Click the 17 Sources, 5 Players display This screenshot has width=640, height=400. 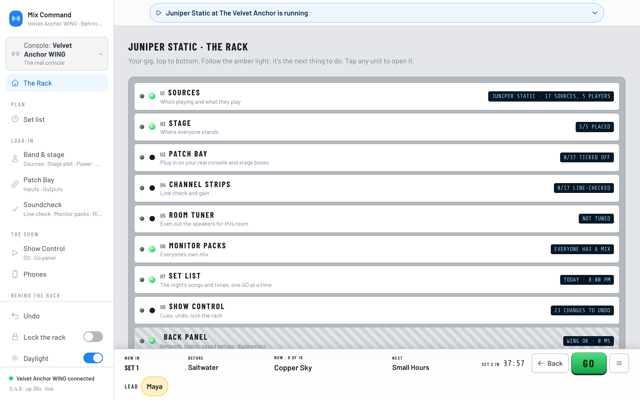coord(551,96)
